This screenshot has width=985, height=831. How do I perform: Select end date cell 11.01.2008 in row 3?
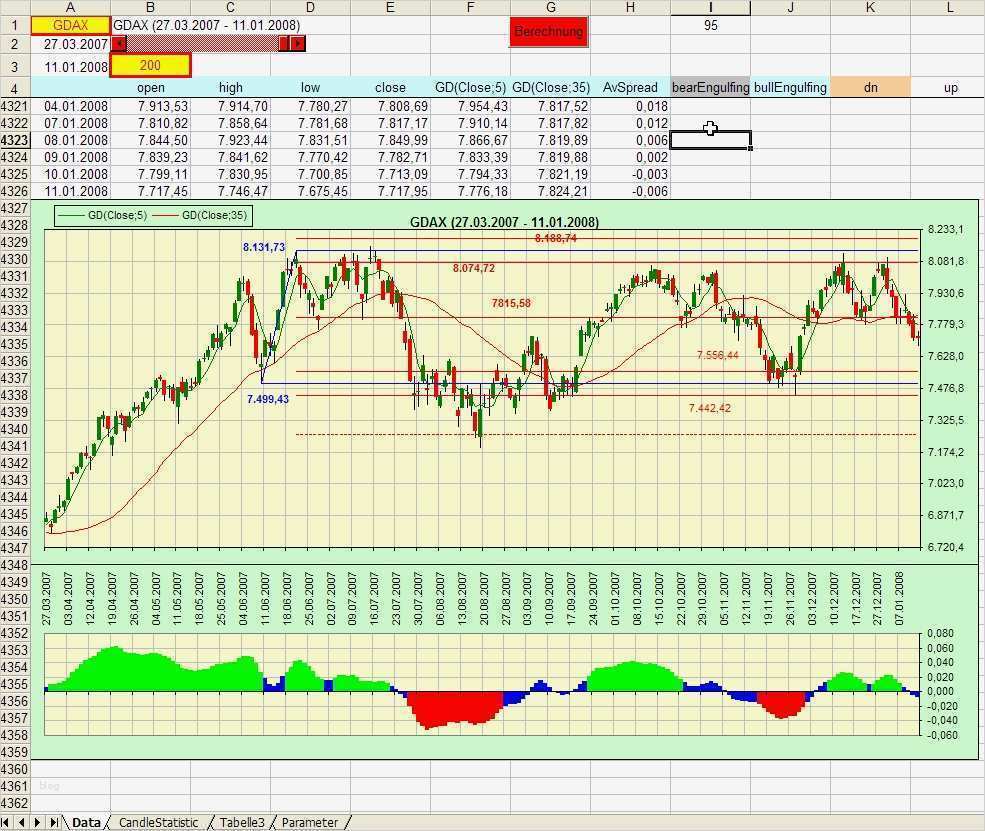click(70, 66)
